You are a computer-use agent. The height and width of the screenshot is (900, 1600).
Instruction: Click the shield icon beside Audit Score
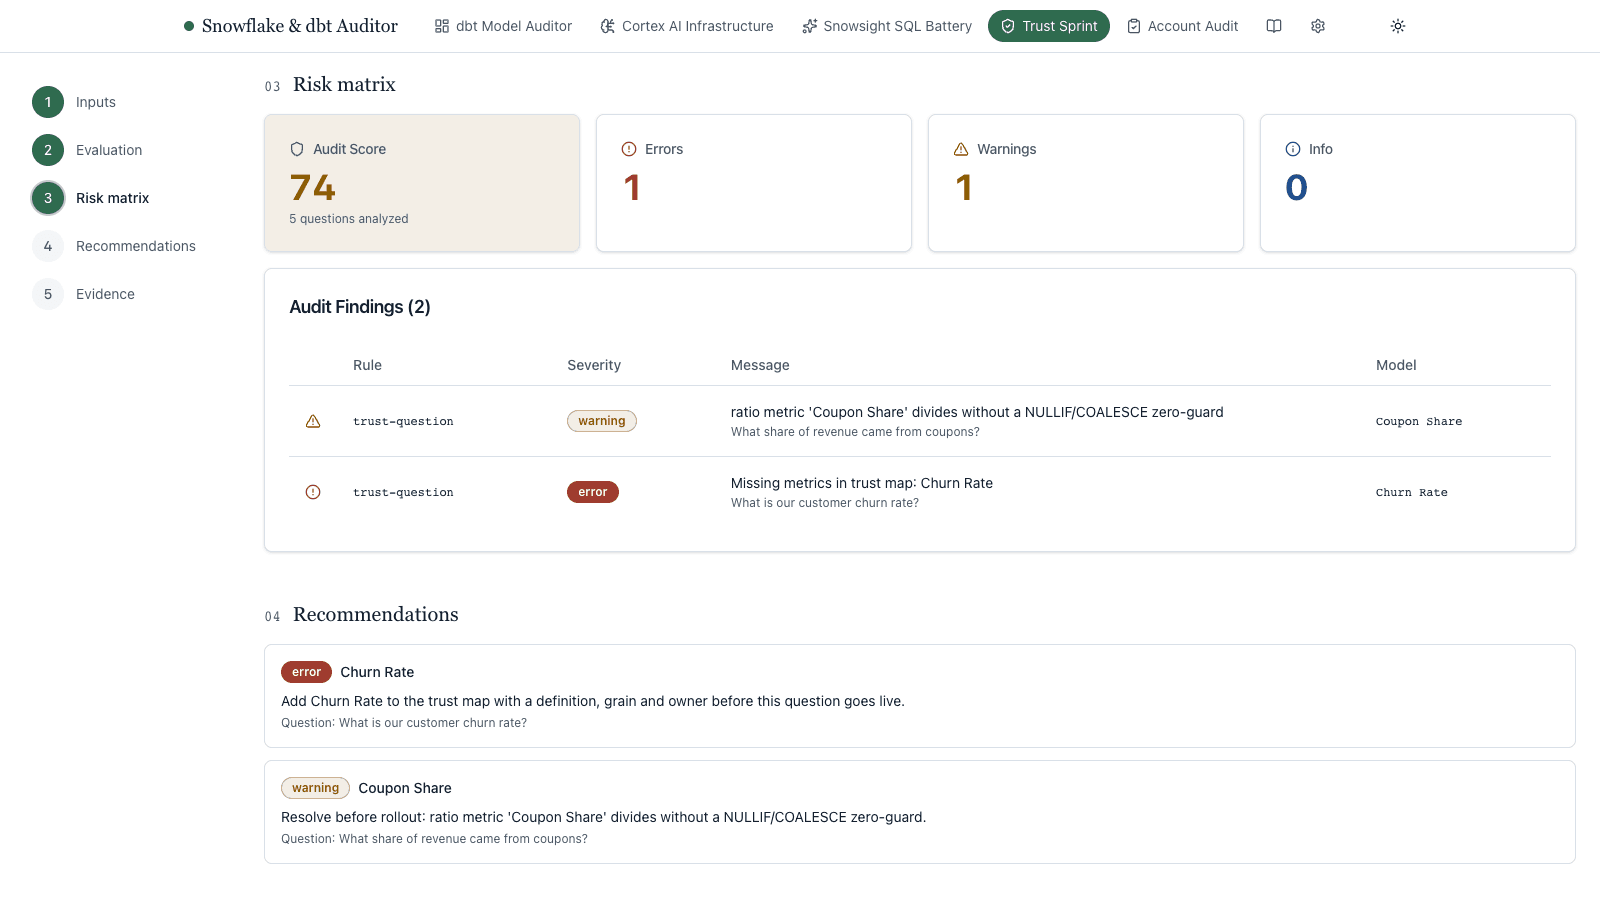pyautogui.click(x=297, y=149)
